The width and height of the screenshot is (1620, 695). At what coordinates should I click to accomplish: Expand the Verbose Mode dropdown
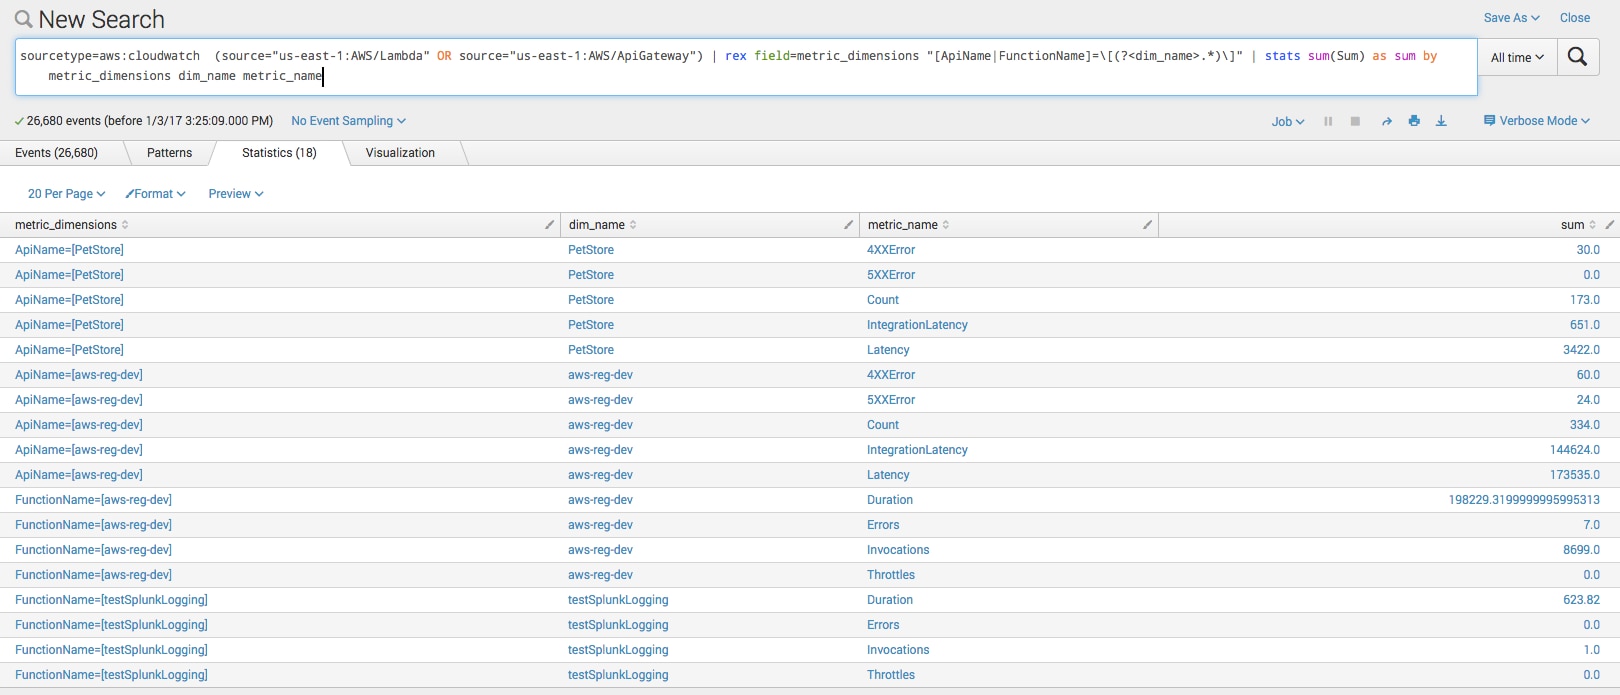tap(1537, 121)
